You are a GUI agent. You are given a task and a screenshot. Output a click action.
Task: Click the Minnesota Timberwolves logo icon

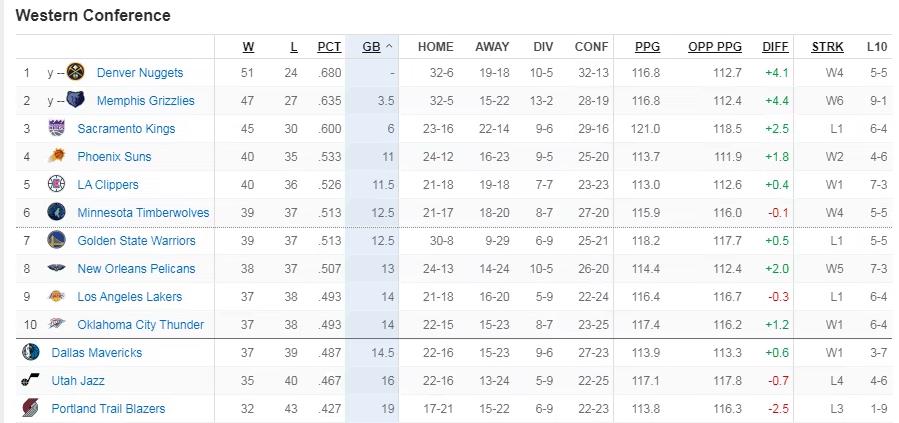point(56,212)
